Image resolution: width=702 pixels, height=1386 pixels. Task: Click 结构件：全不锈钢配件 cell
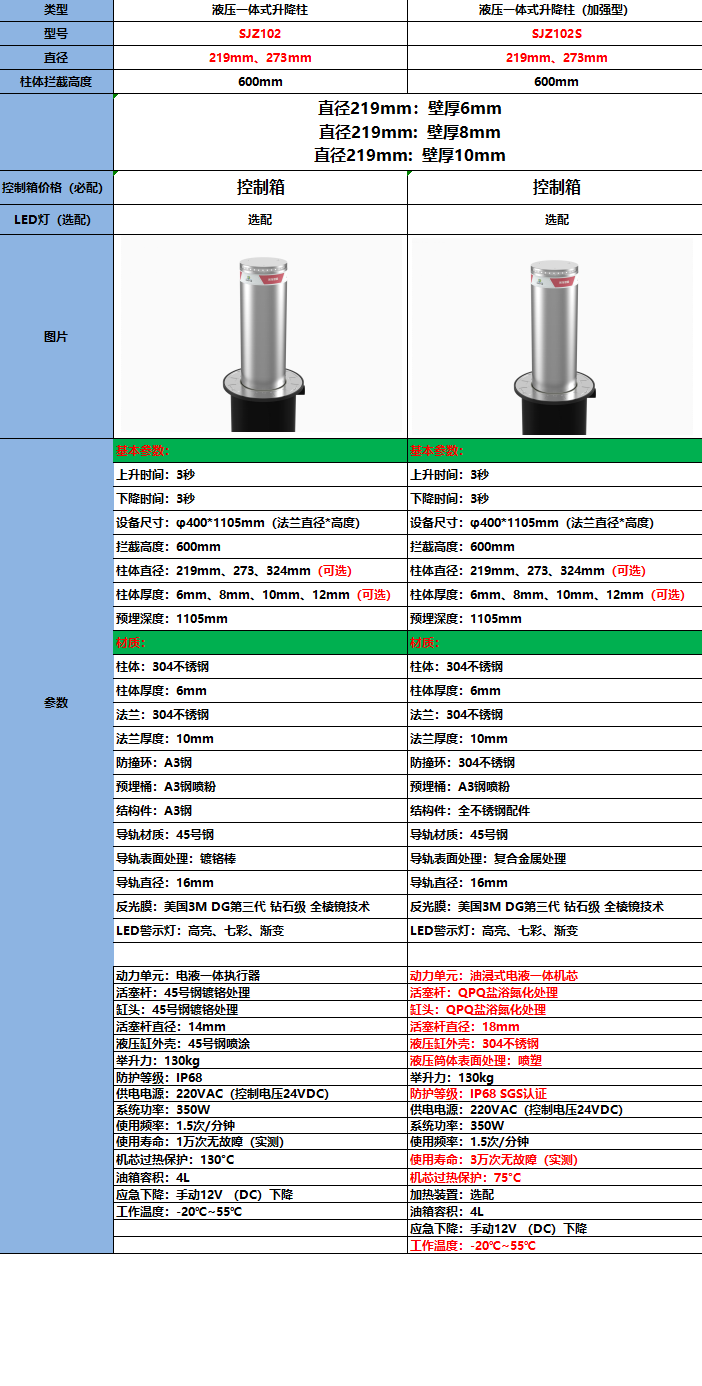pos(556,810)
